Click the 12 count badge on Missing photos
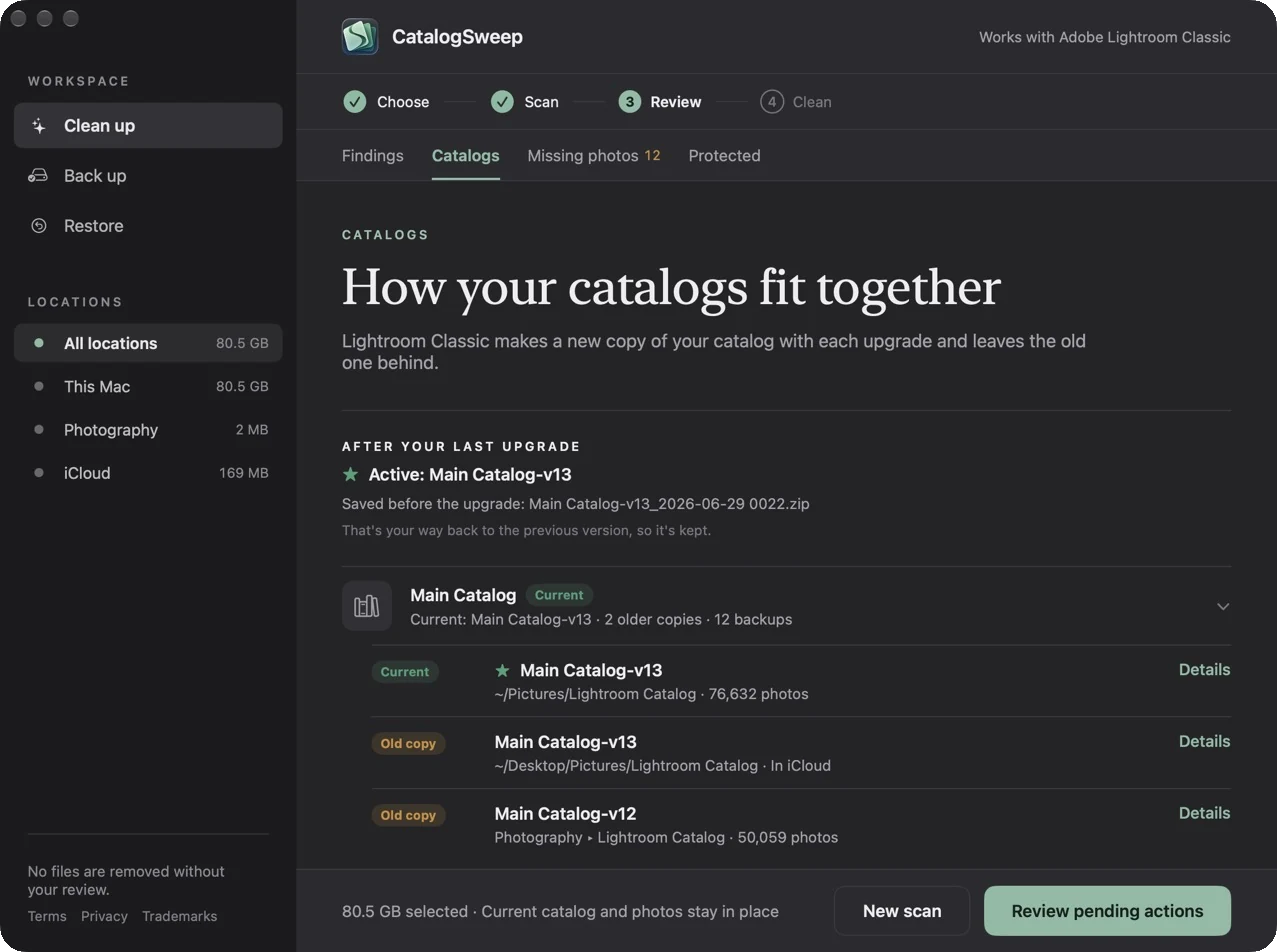 (x=652, y=155)
